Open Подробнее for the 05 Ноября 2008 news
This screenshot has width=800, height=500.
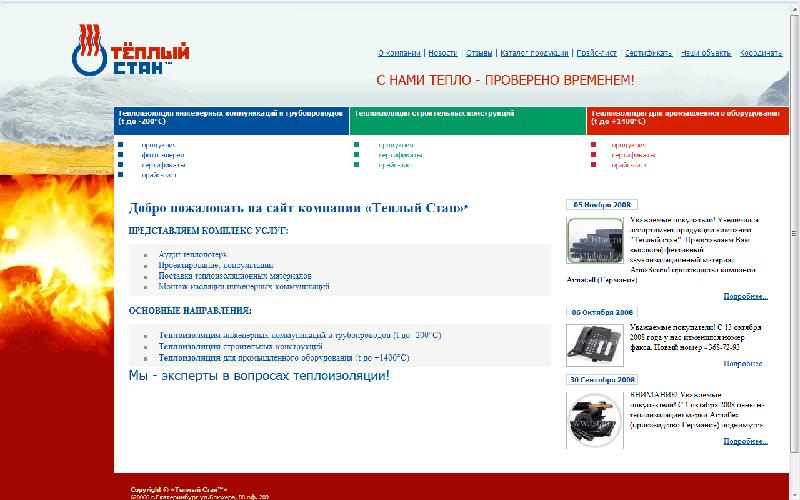(x=745, y=296)
